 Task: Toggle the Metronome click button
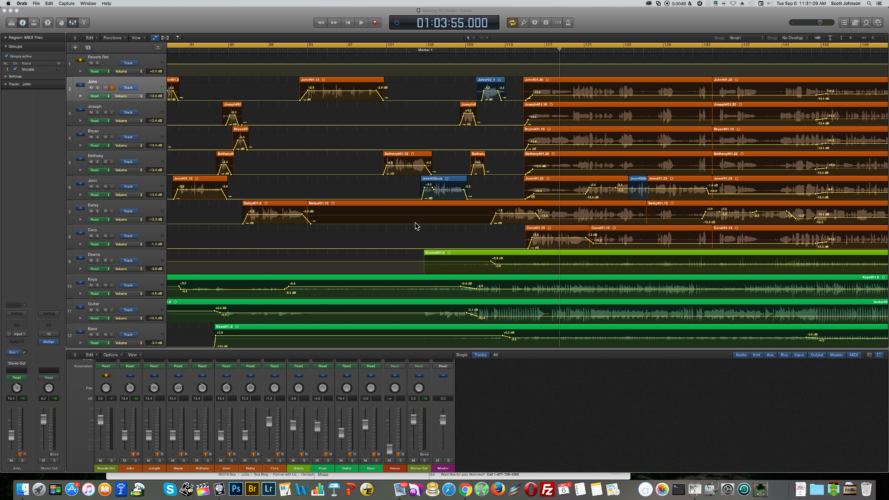pos(568,23)
